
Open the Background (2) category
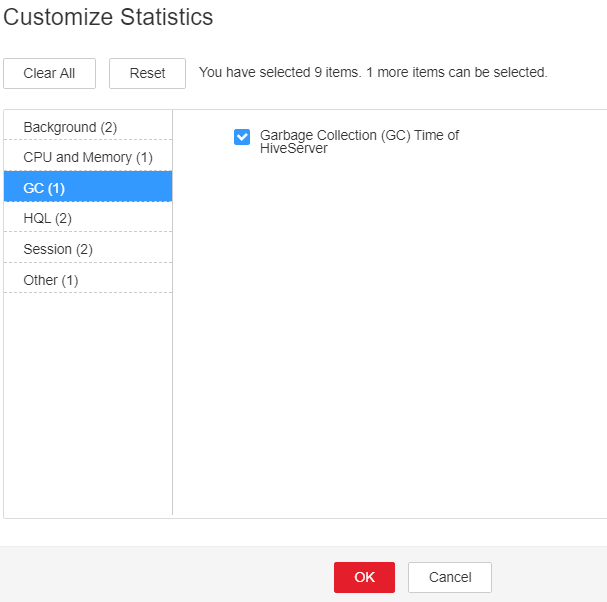pos(88,127)
